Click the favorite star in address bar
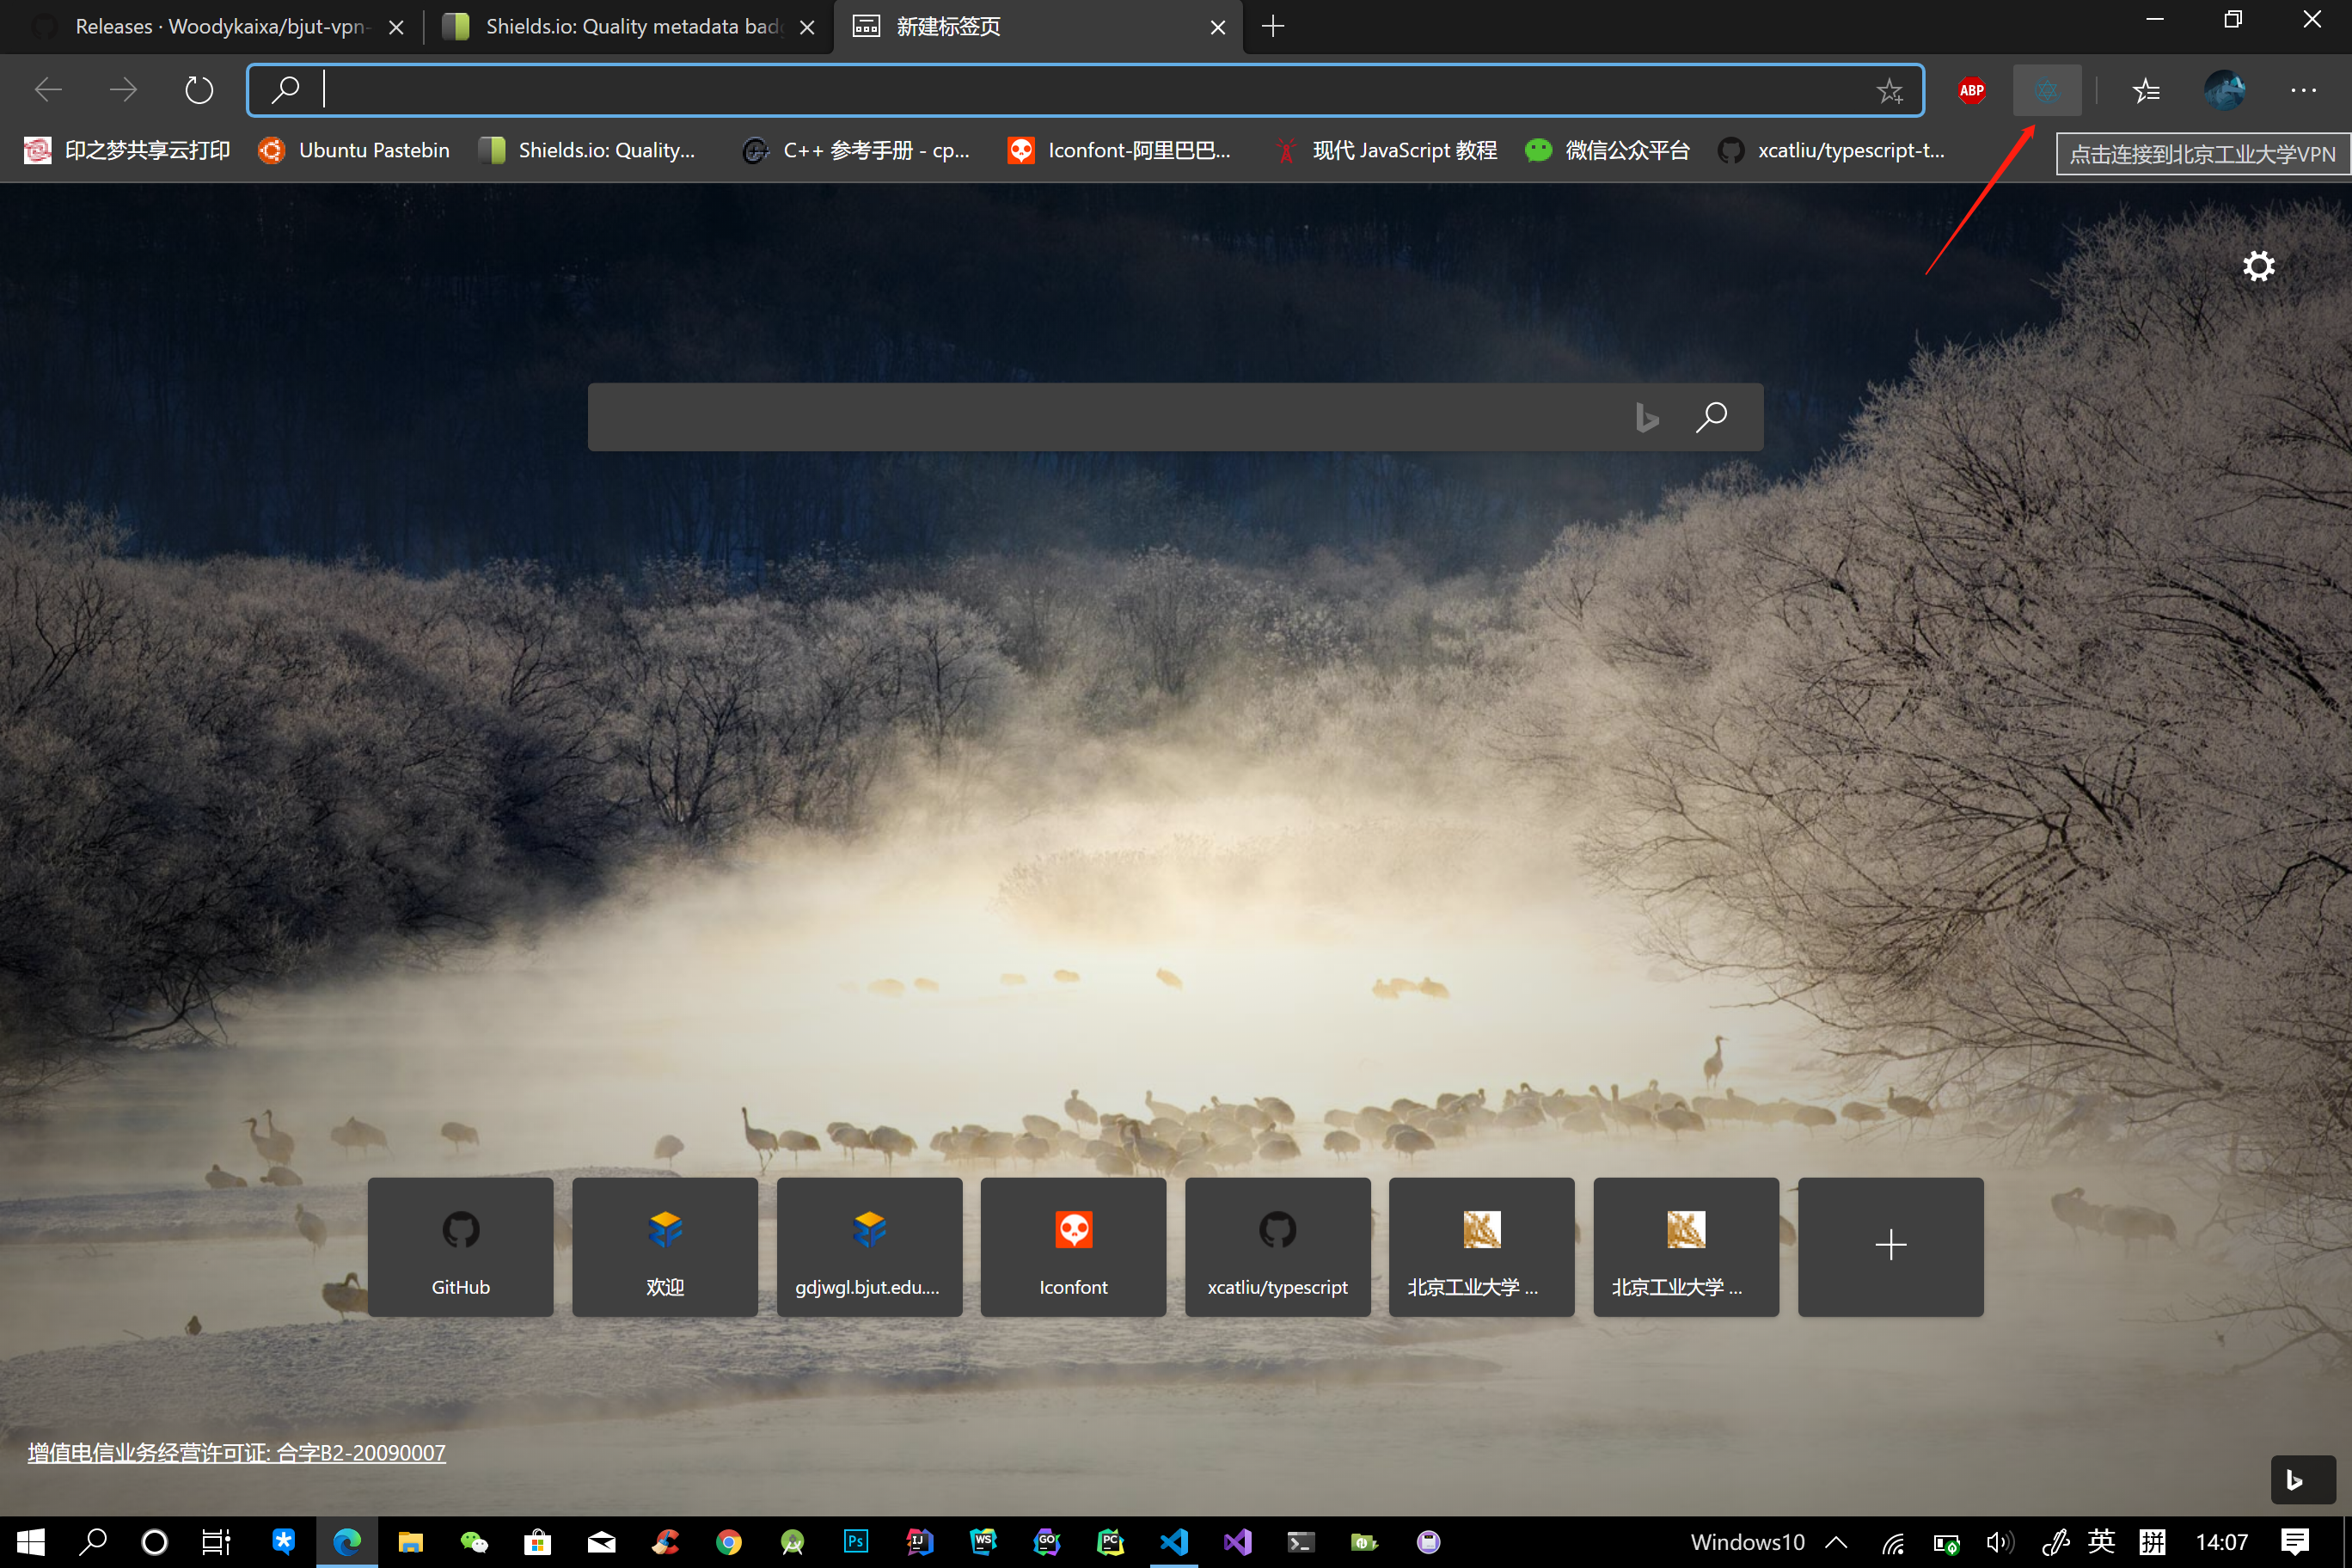This screenshot has height=1568, width=2352. point(1889,91)
